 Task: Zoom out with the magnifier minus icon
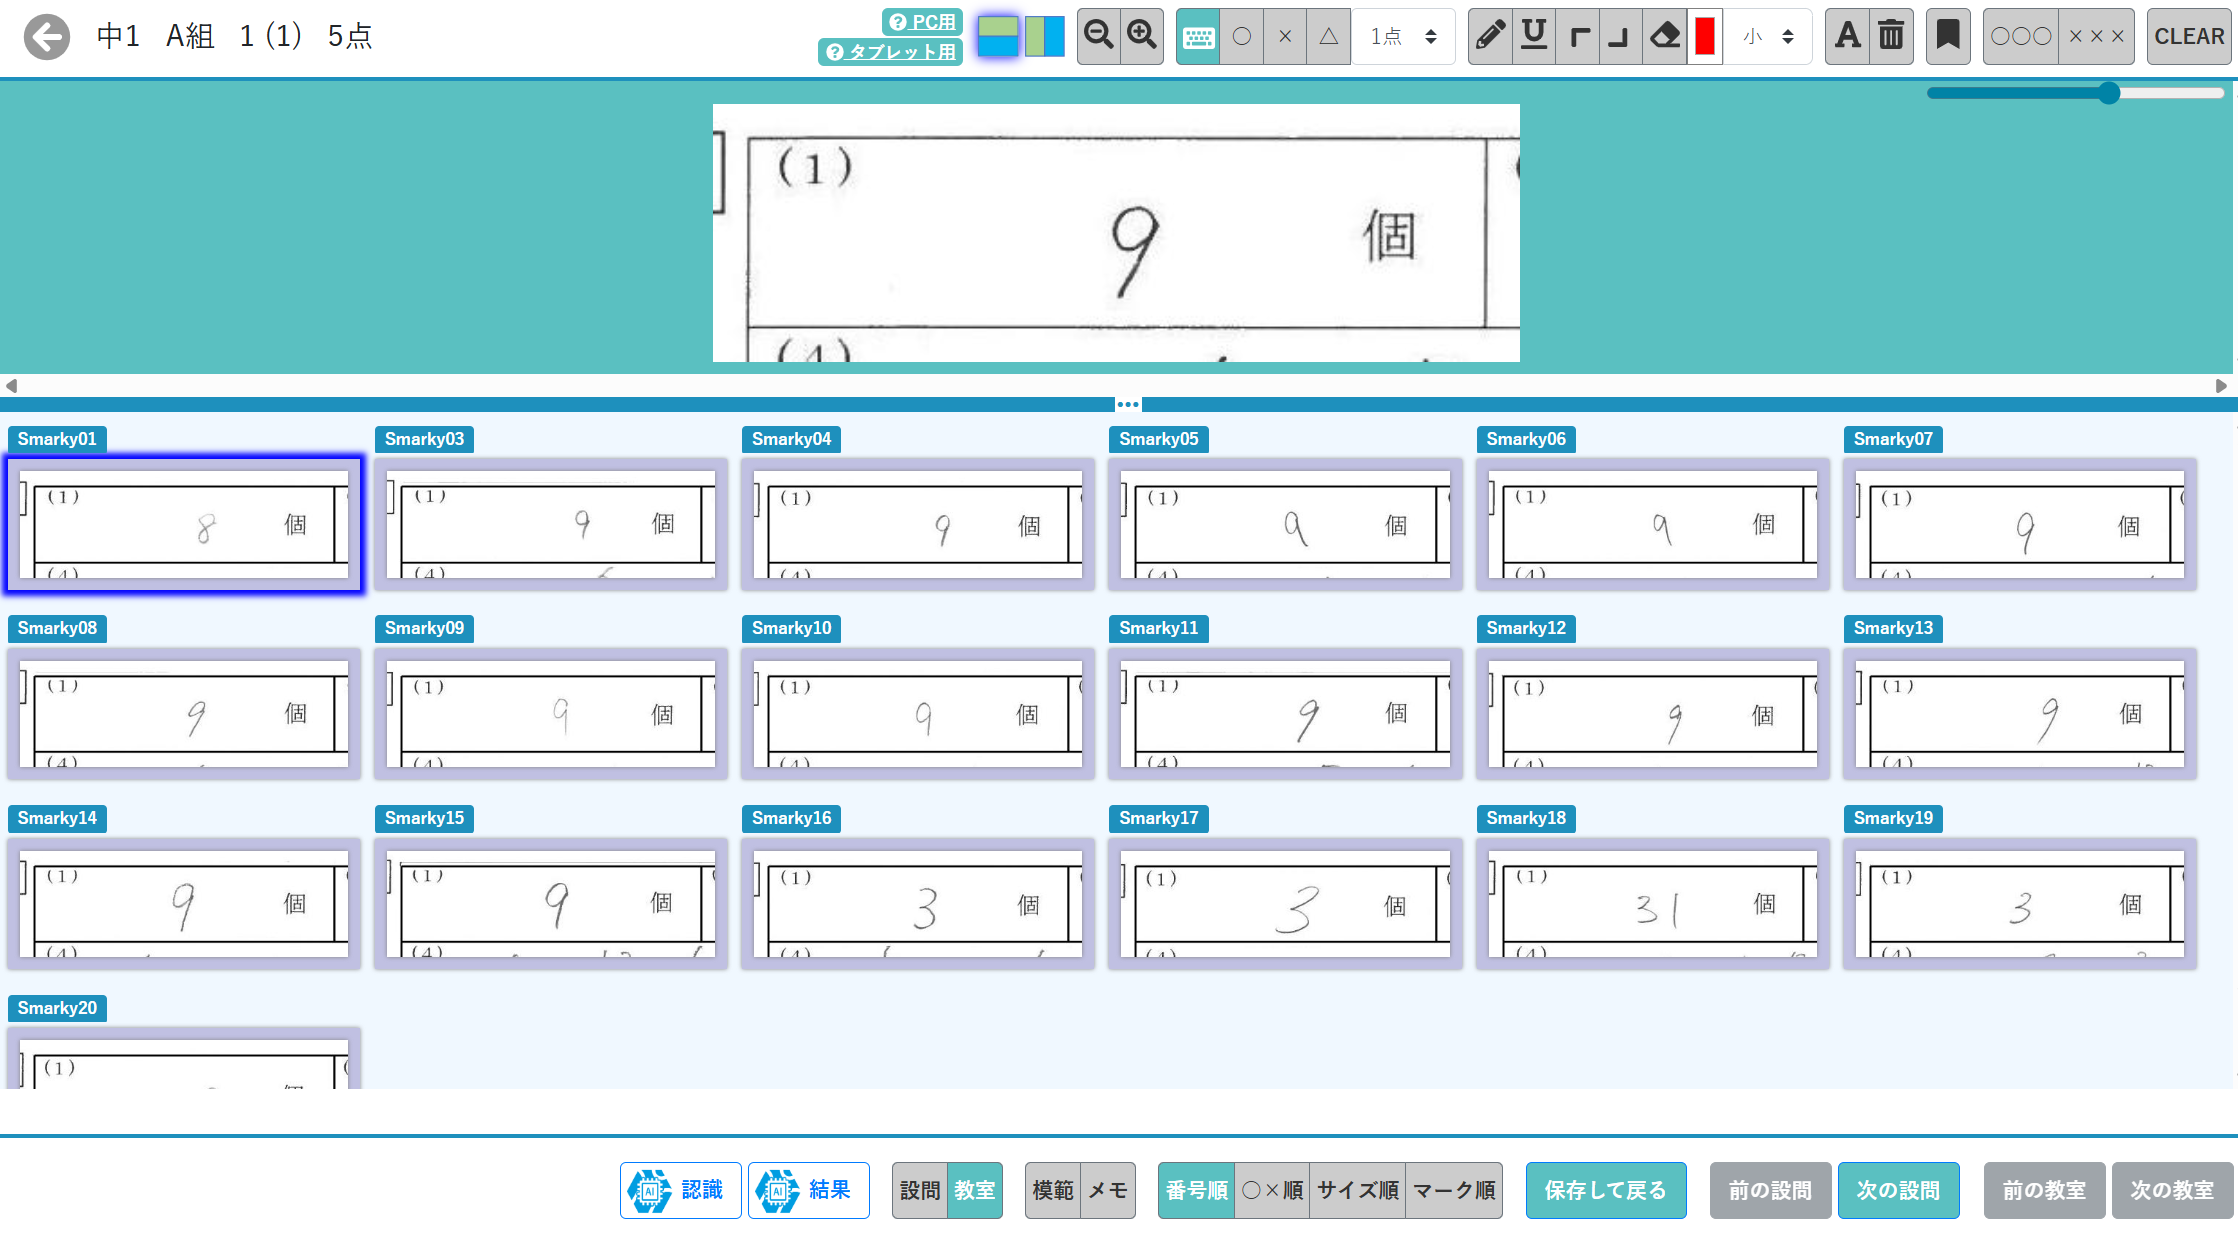click(1099, 36)
